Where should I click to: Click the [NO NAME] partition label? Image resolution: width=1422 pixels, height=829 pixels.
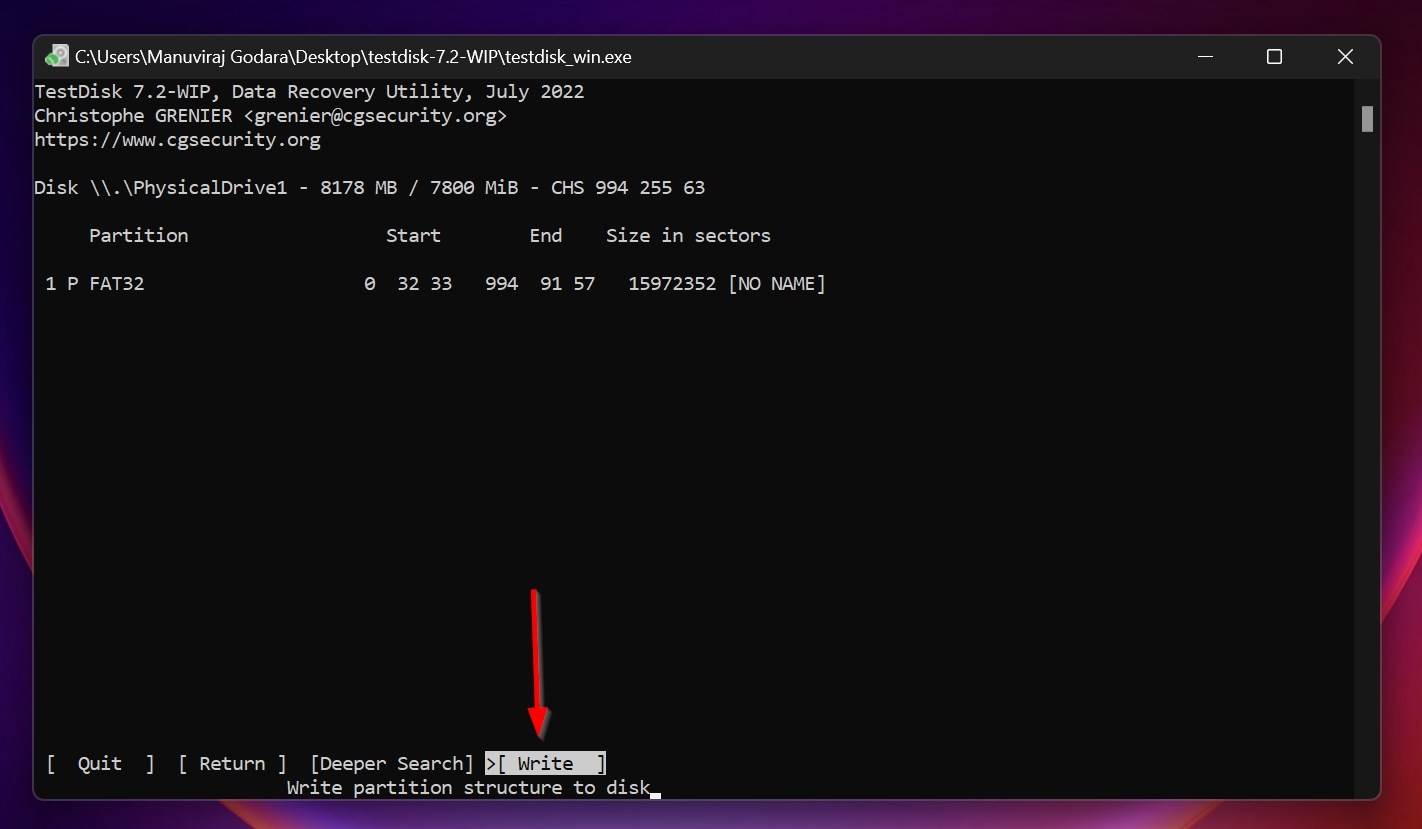click(x=777, y=283)
